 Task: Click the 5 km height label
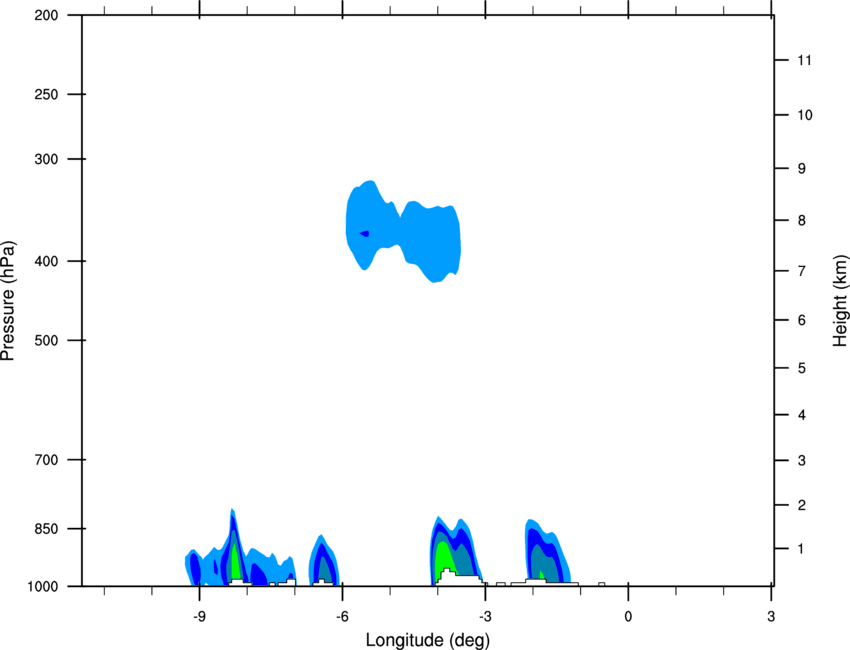[802, 369]
